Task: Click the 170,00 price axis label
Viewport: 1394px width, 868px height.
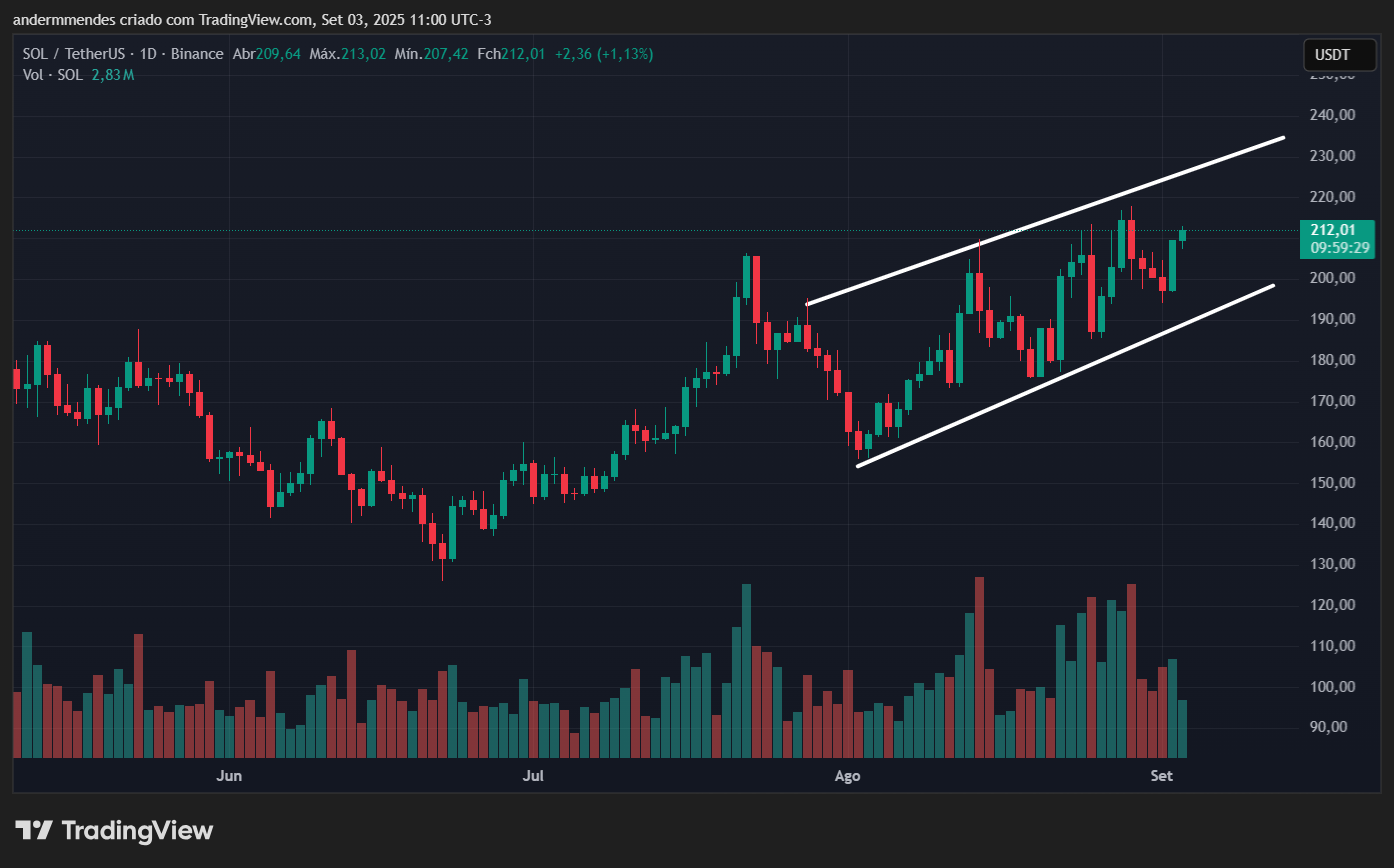Action: tap(1333, 401)
